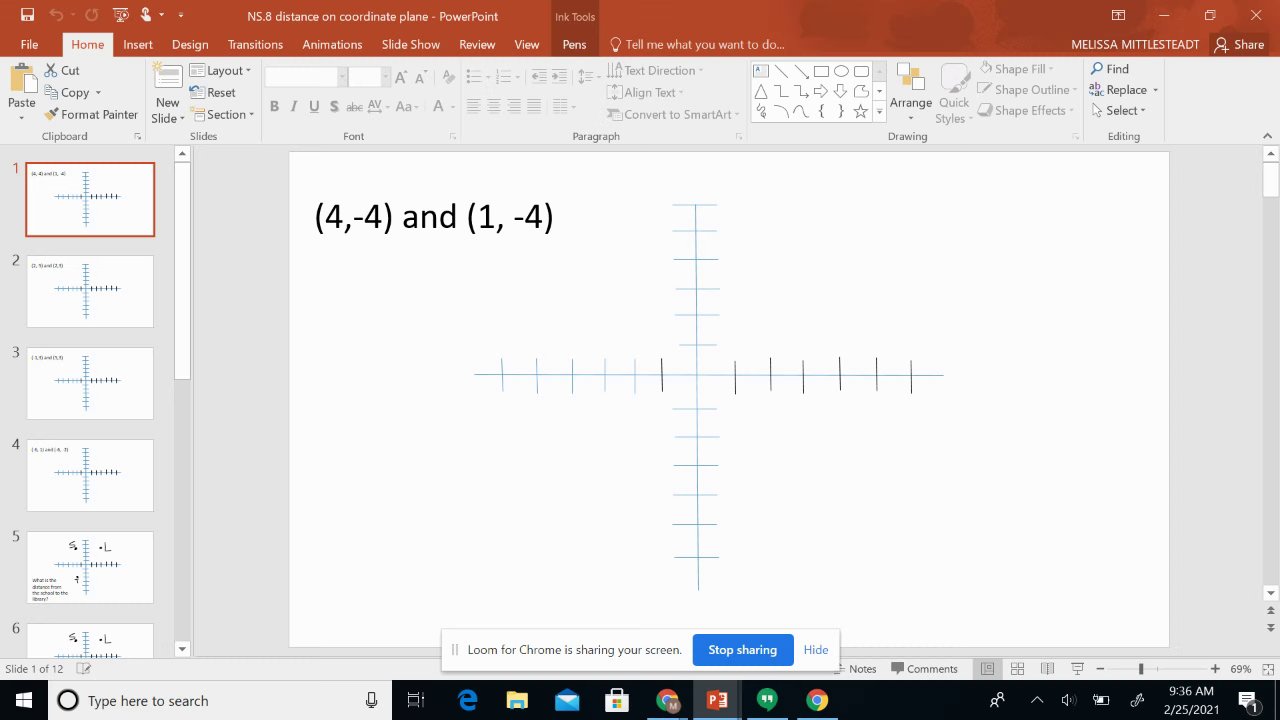Screen dimensions: 1280x720
Task: Click the zoom out minus button
Action: tap(1100, 669)
